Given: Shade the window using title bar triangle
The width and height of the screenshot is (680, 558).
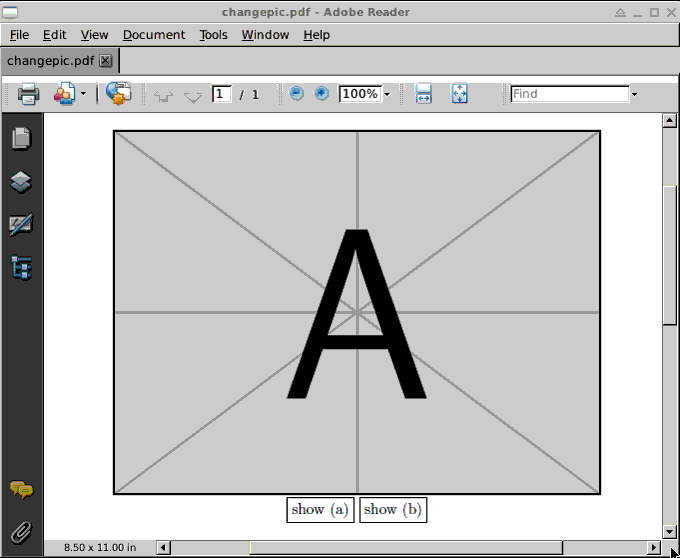Looking at the screenshot, I should (620, 12).
